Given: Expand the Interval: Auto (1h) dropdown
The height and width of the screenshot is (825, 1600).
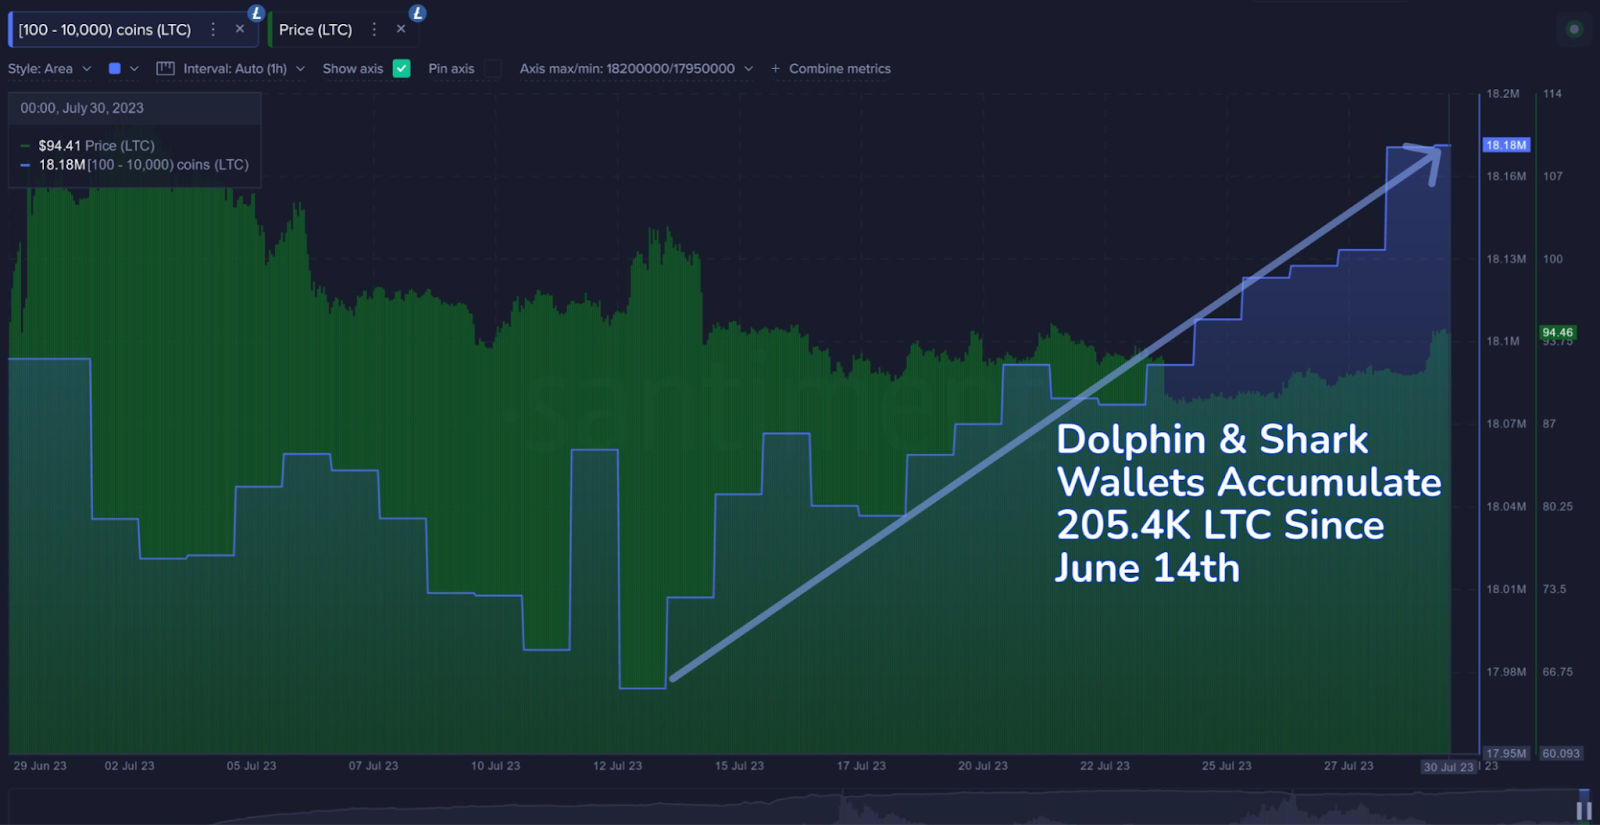Looking at the screenshot, I should [x=244, y=69].
